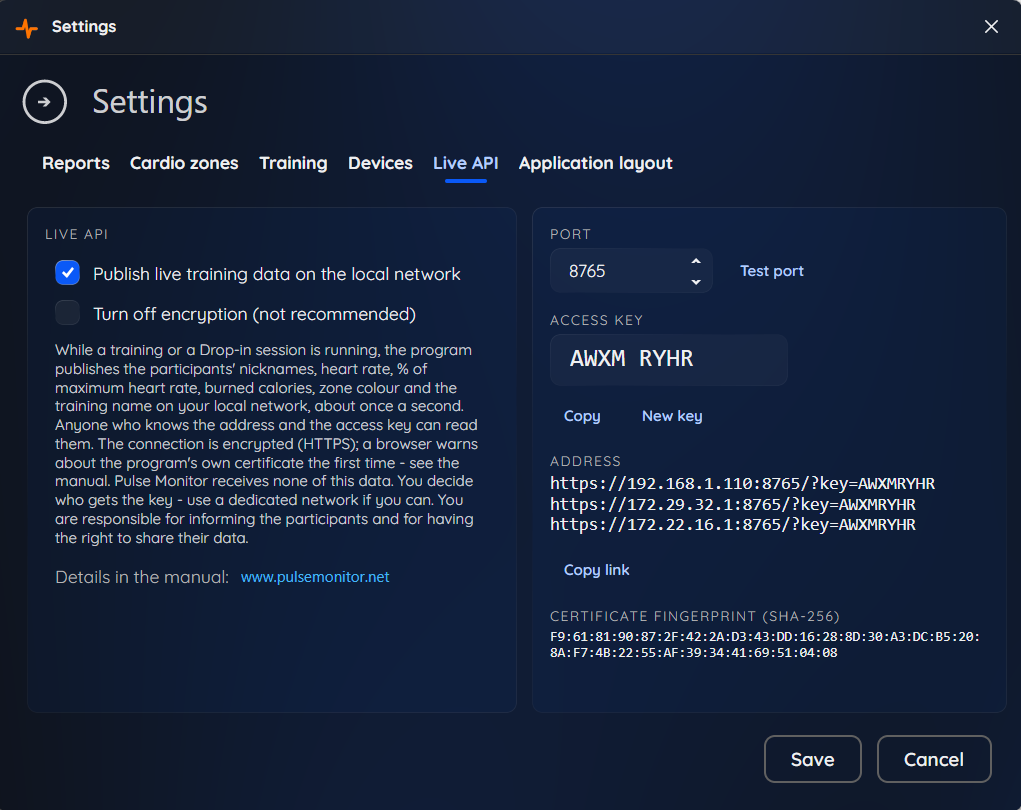Disable publish live training data checkbox

[x=68, y=273]
